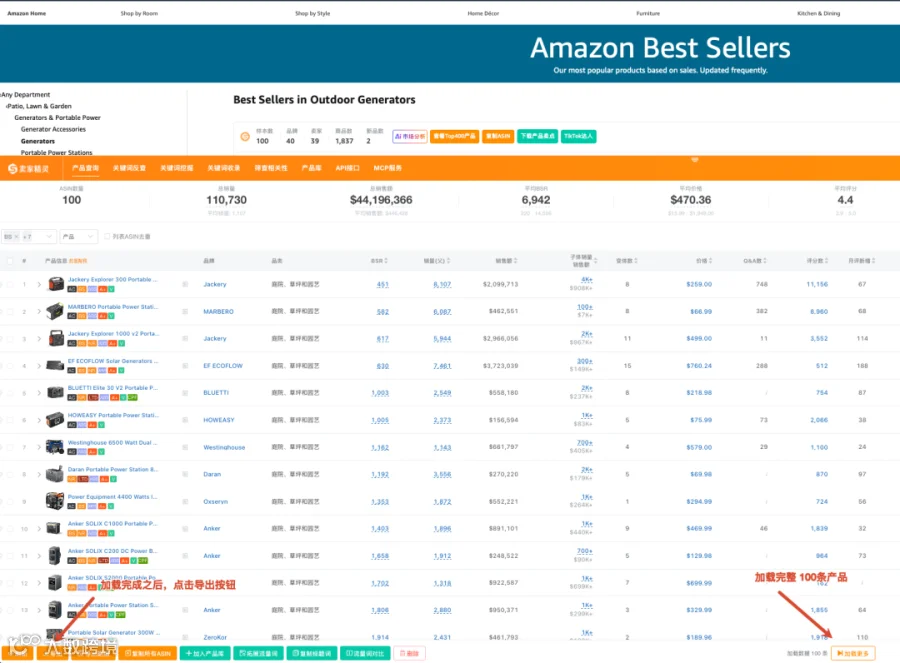900x663 pixels.
Task: Click the copy icon in the HOWEASY row
Action: click(185, 420)
